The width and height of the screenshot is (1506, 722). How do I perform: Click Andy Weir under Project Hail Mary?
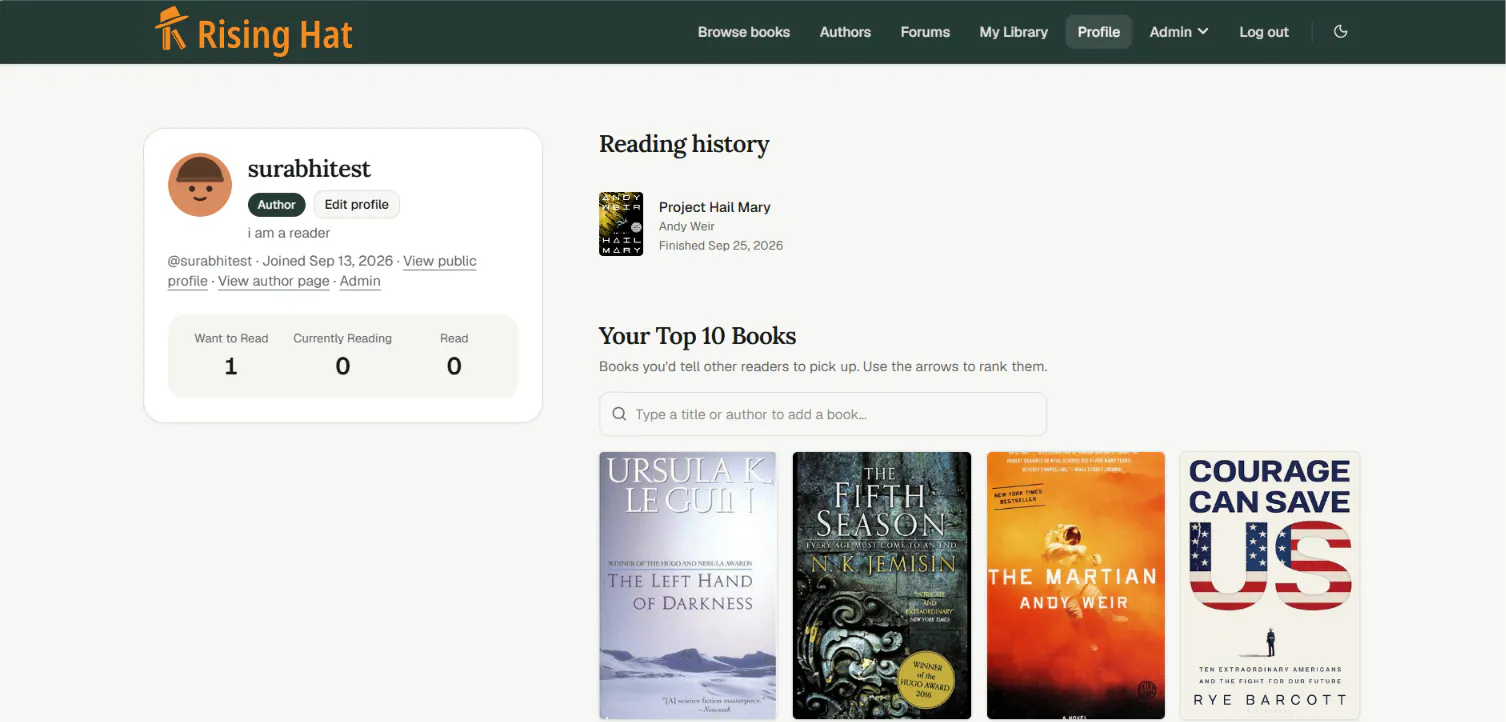tap(686, 227)
